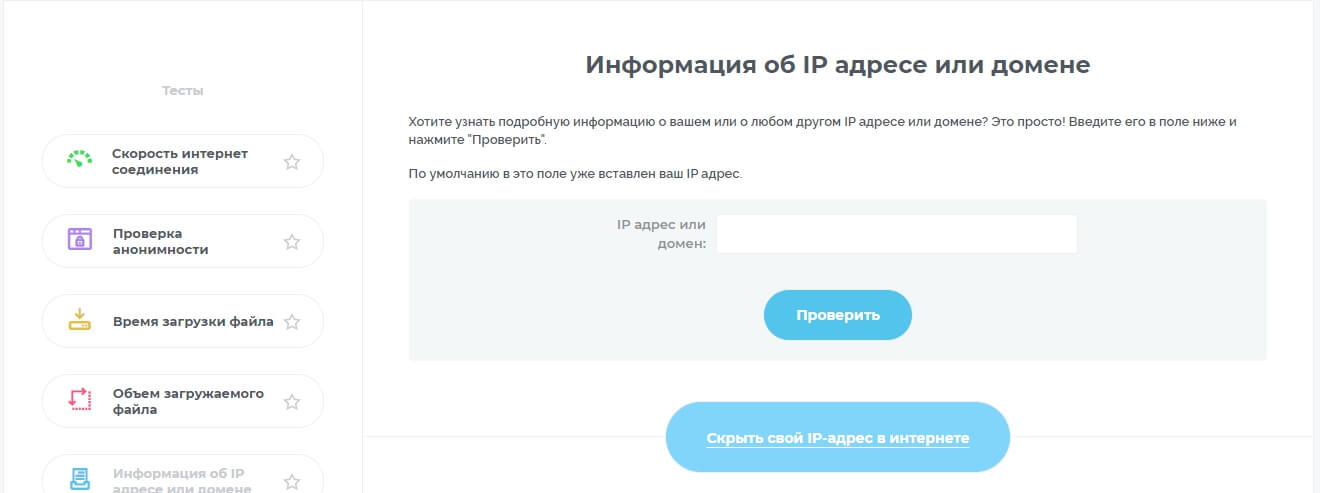The image size is (1320, 493).
Task: Click the purple lock window icon for anonymity check
Action: coord(79,240)
